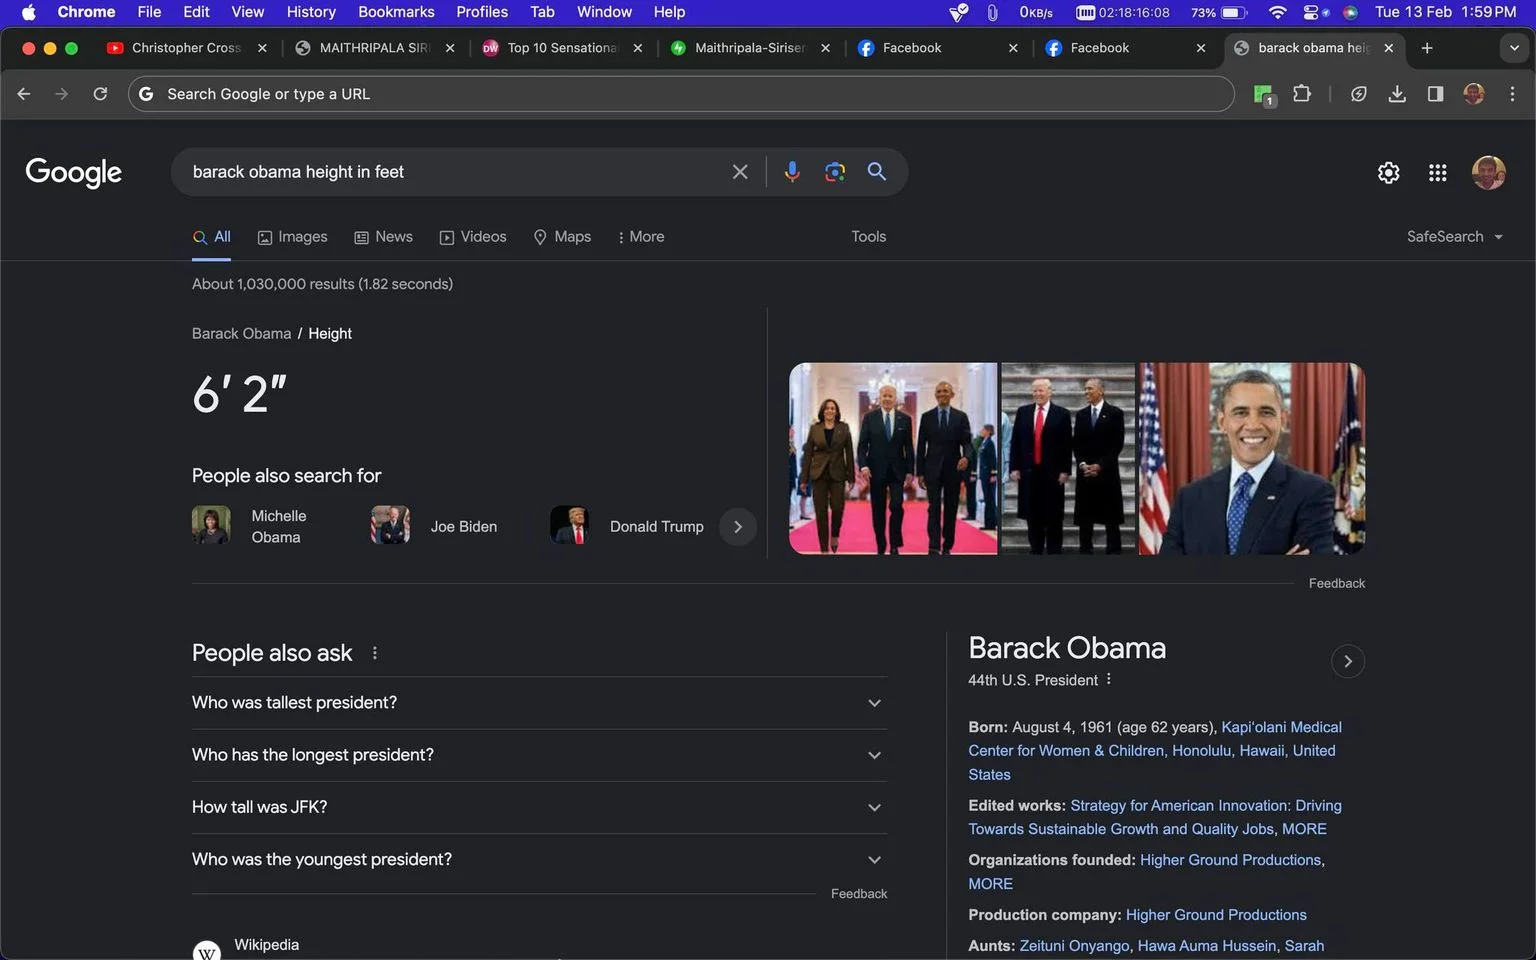The height and width of the screenshot is (960, 1536).
Task: Open Chrome downloads tray
Action: (x=1397, y=94)
